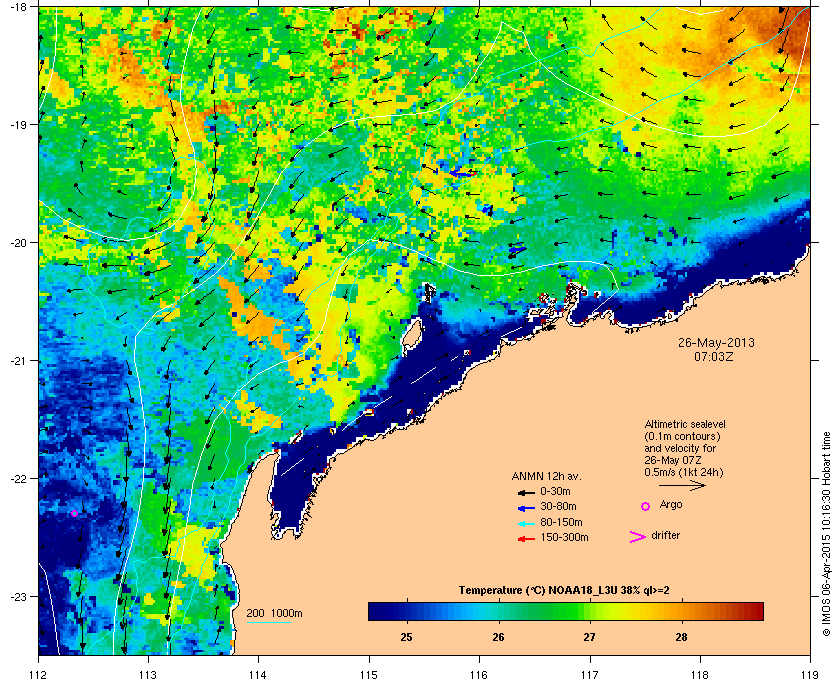This screenshot has height=680, width=840.
Task: Click the latitude axis label -20
Action: [18, 243]
